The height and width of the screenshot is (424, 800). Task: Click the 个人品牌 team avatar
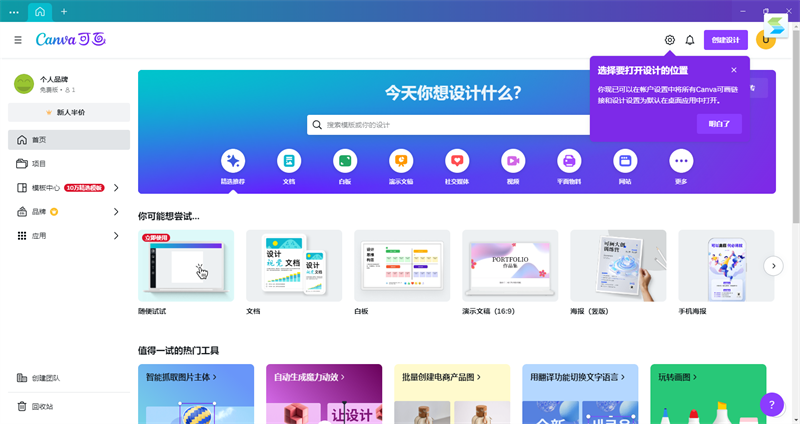(24, 84)
